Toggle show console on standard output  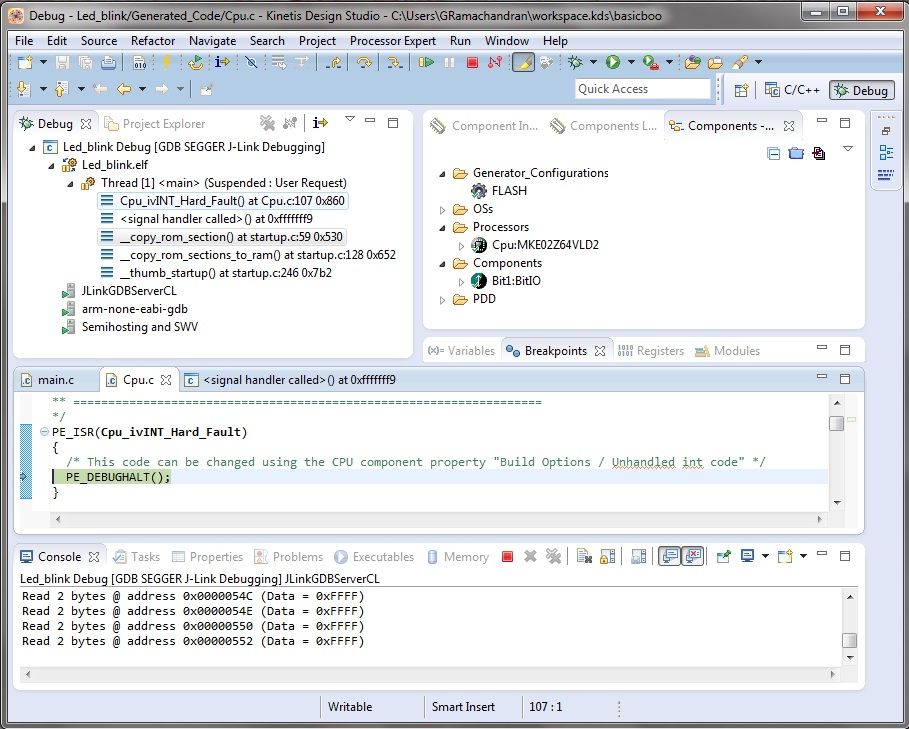pos(669,556)
